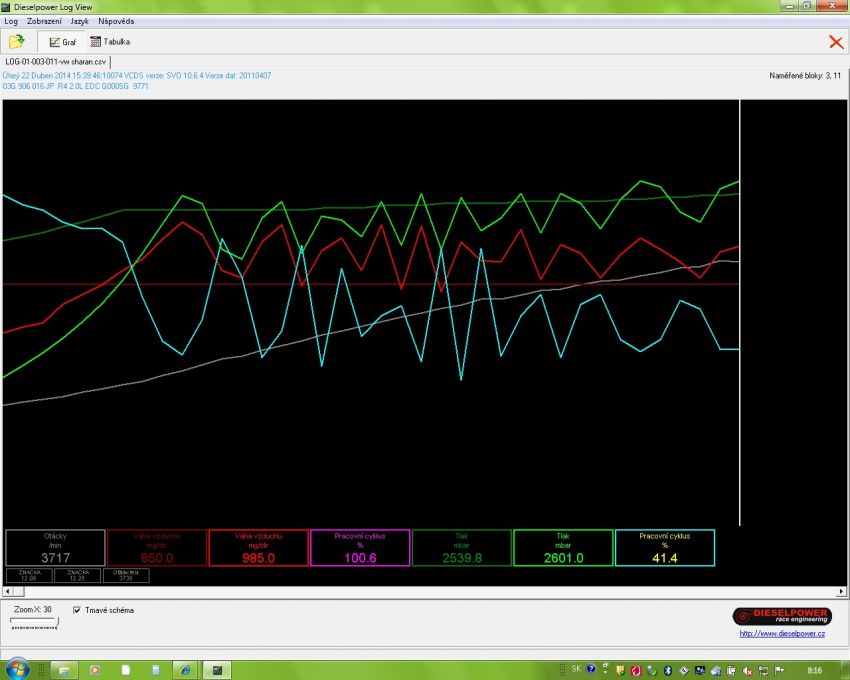Click the muted volume tray icon
850x680 pixels.
(x=747, y=671)
